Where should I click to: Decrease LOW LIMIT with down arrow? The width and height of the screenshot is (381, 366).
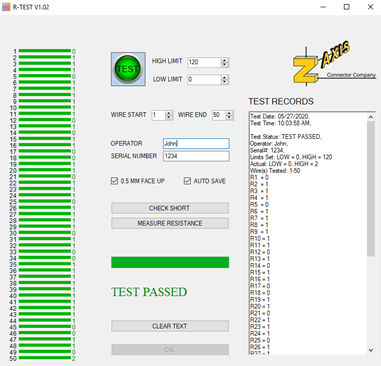[225, 82]
